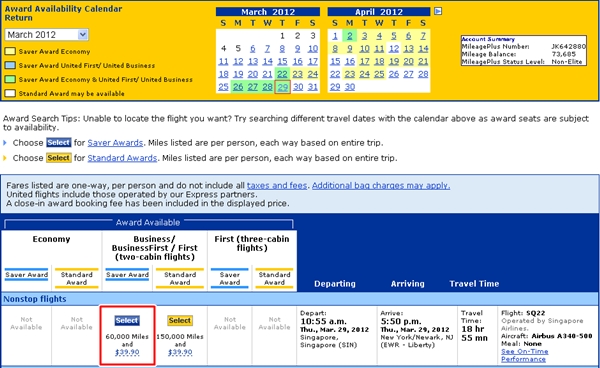Select blue Saver Award business Select button

[127, 321]
